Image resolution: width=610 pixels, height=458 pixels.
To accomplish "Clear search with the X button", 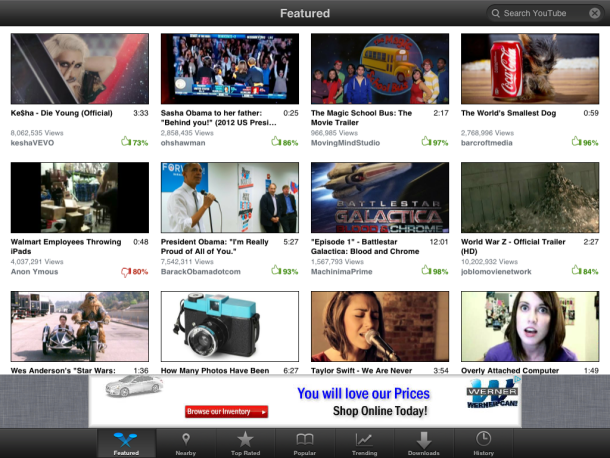I will pyautogui.click(x=594, y=13).
